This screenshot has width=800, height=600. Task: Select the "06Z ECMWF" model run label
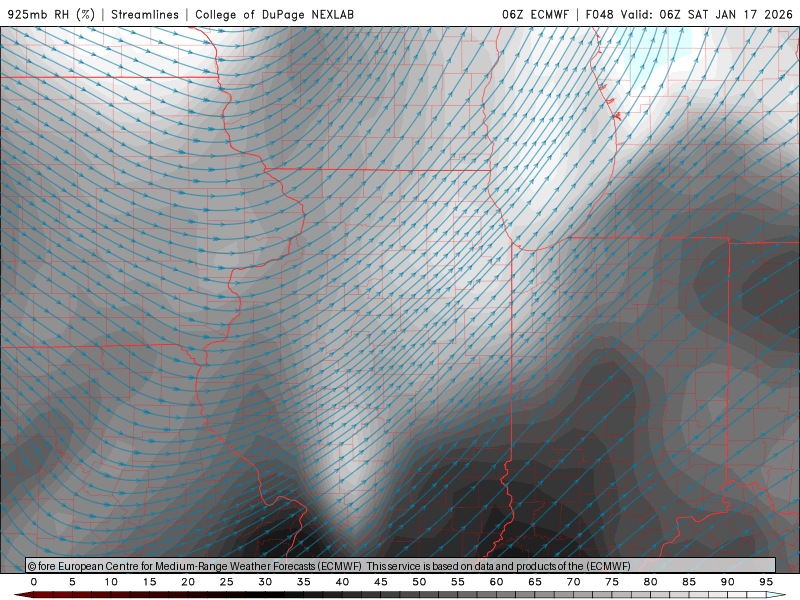click(535, 14)
